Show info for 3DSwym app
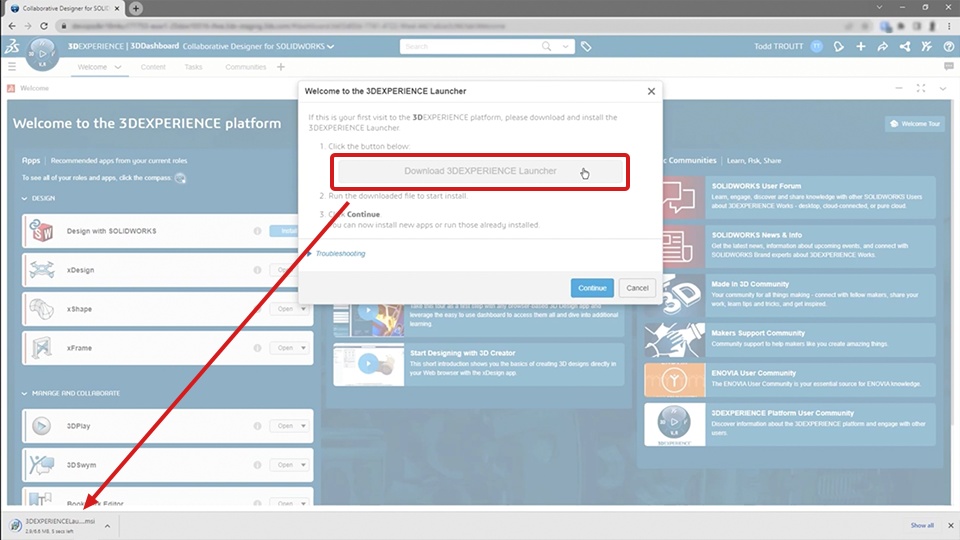 [x=257, y=465]
